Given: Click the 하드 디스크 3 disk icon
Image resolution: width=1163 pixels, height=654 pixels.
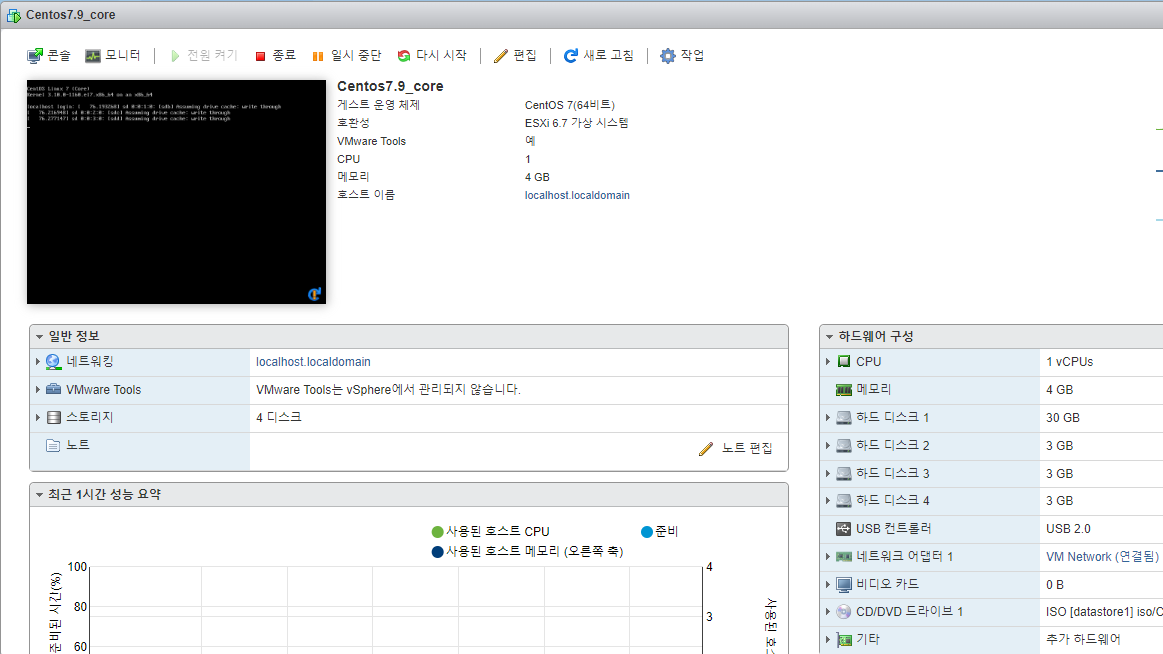Looking at the screenshot, I should pos(844,473).
